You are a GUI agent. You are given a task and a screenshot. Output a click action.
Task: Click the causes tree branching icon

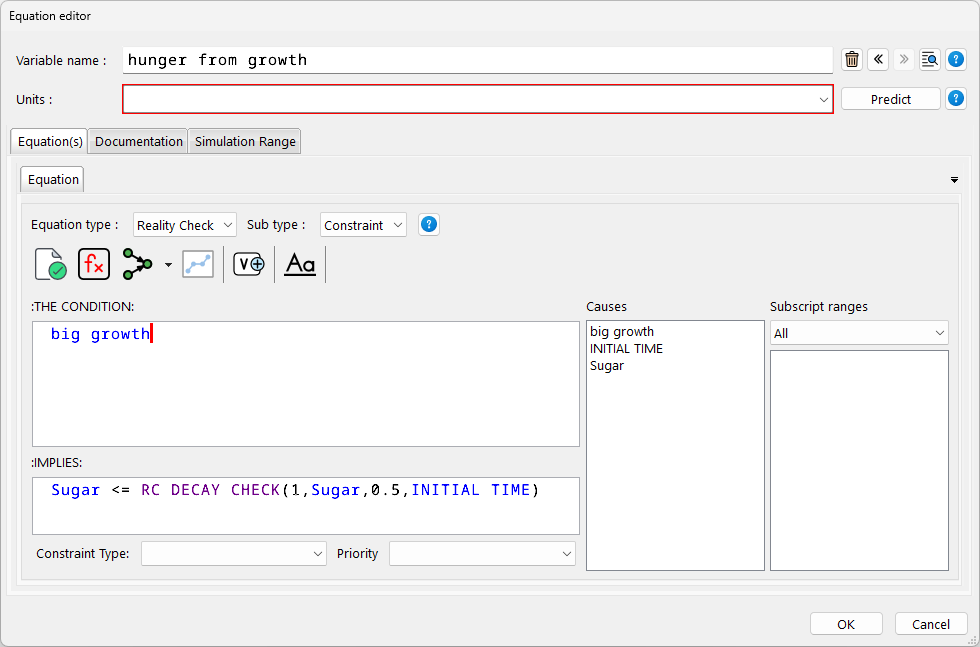[137, 264]
